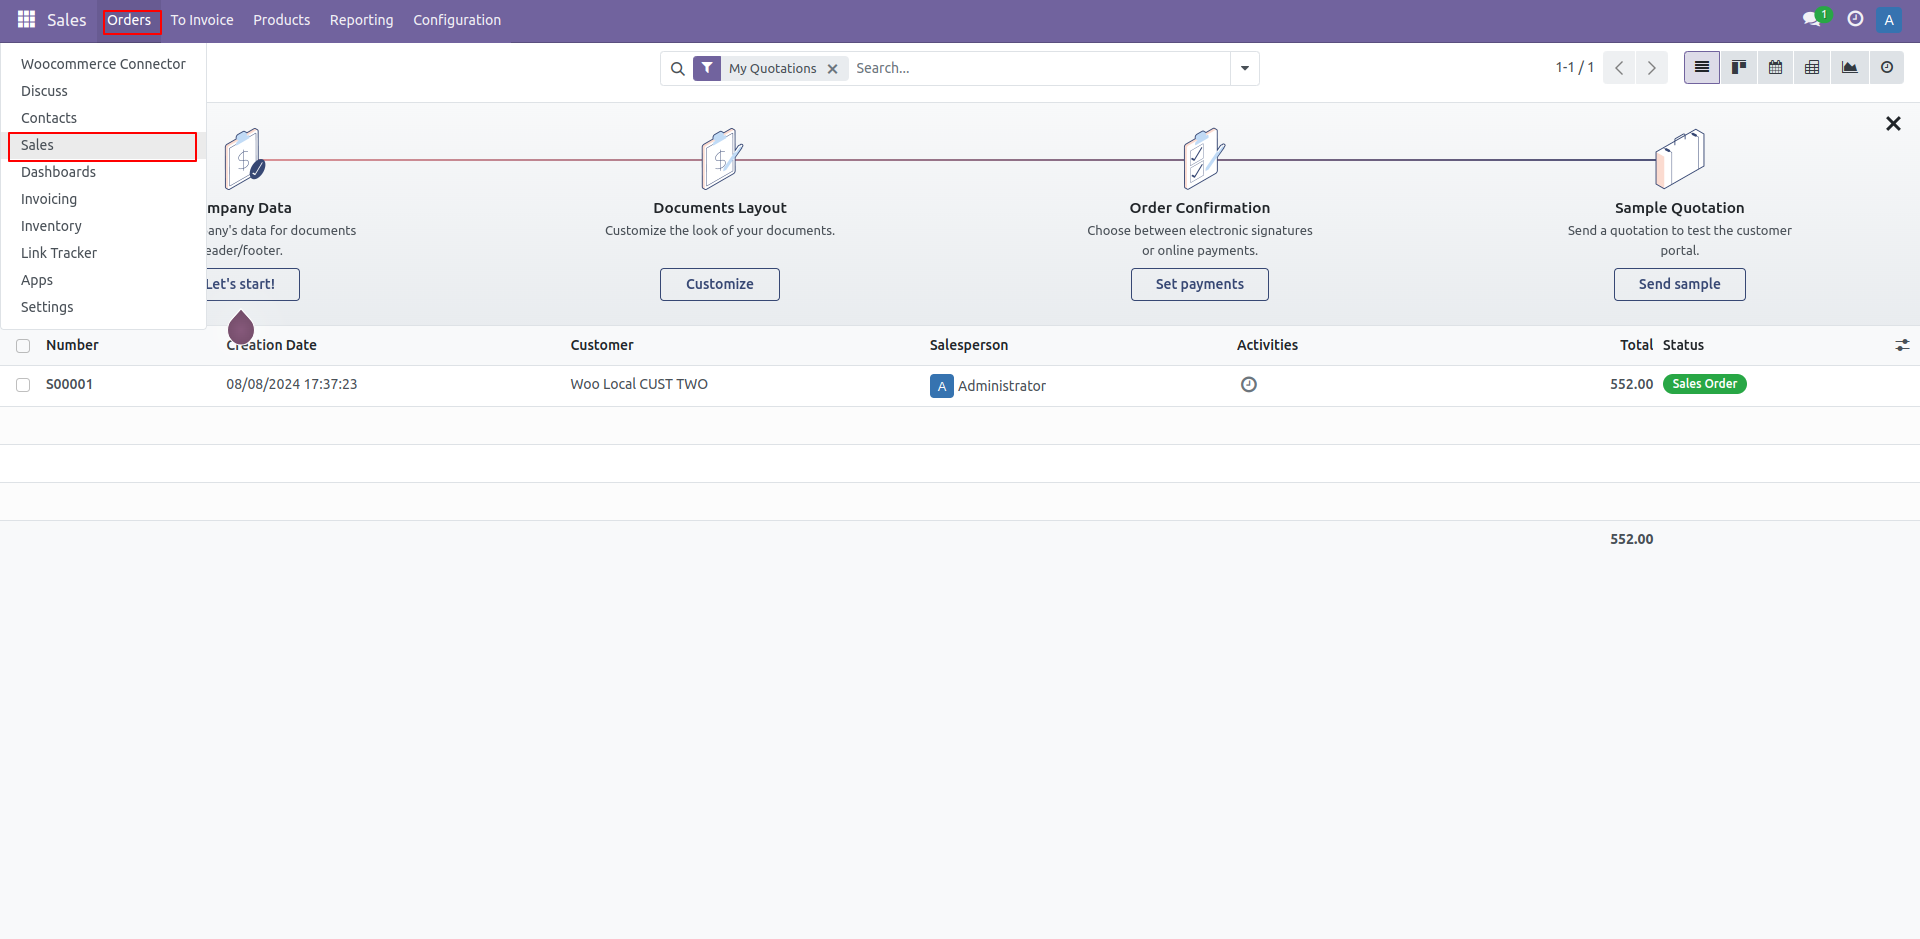Remove the My Quotations filter
The image size is (1920, 939).
(832, 69)
